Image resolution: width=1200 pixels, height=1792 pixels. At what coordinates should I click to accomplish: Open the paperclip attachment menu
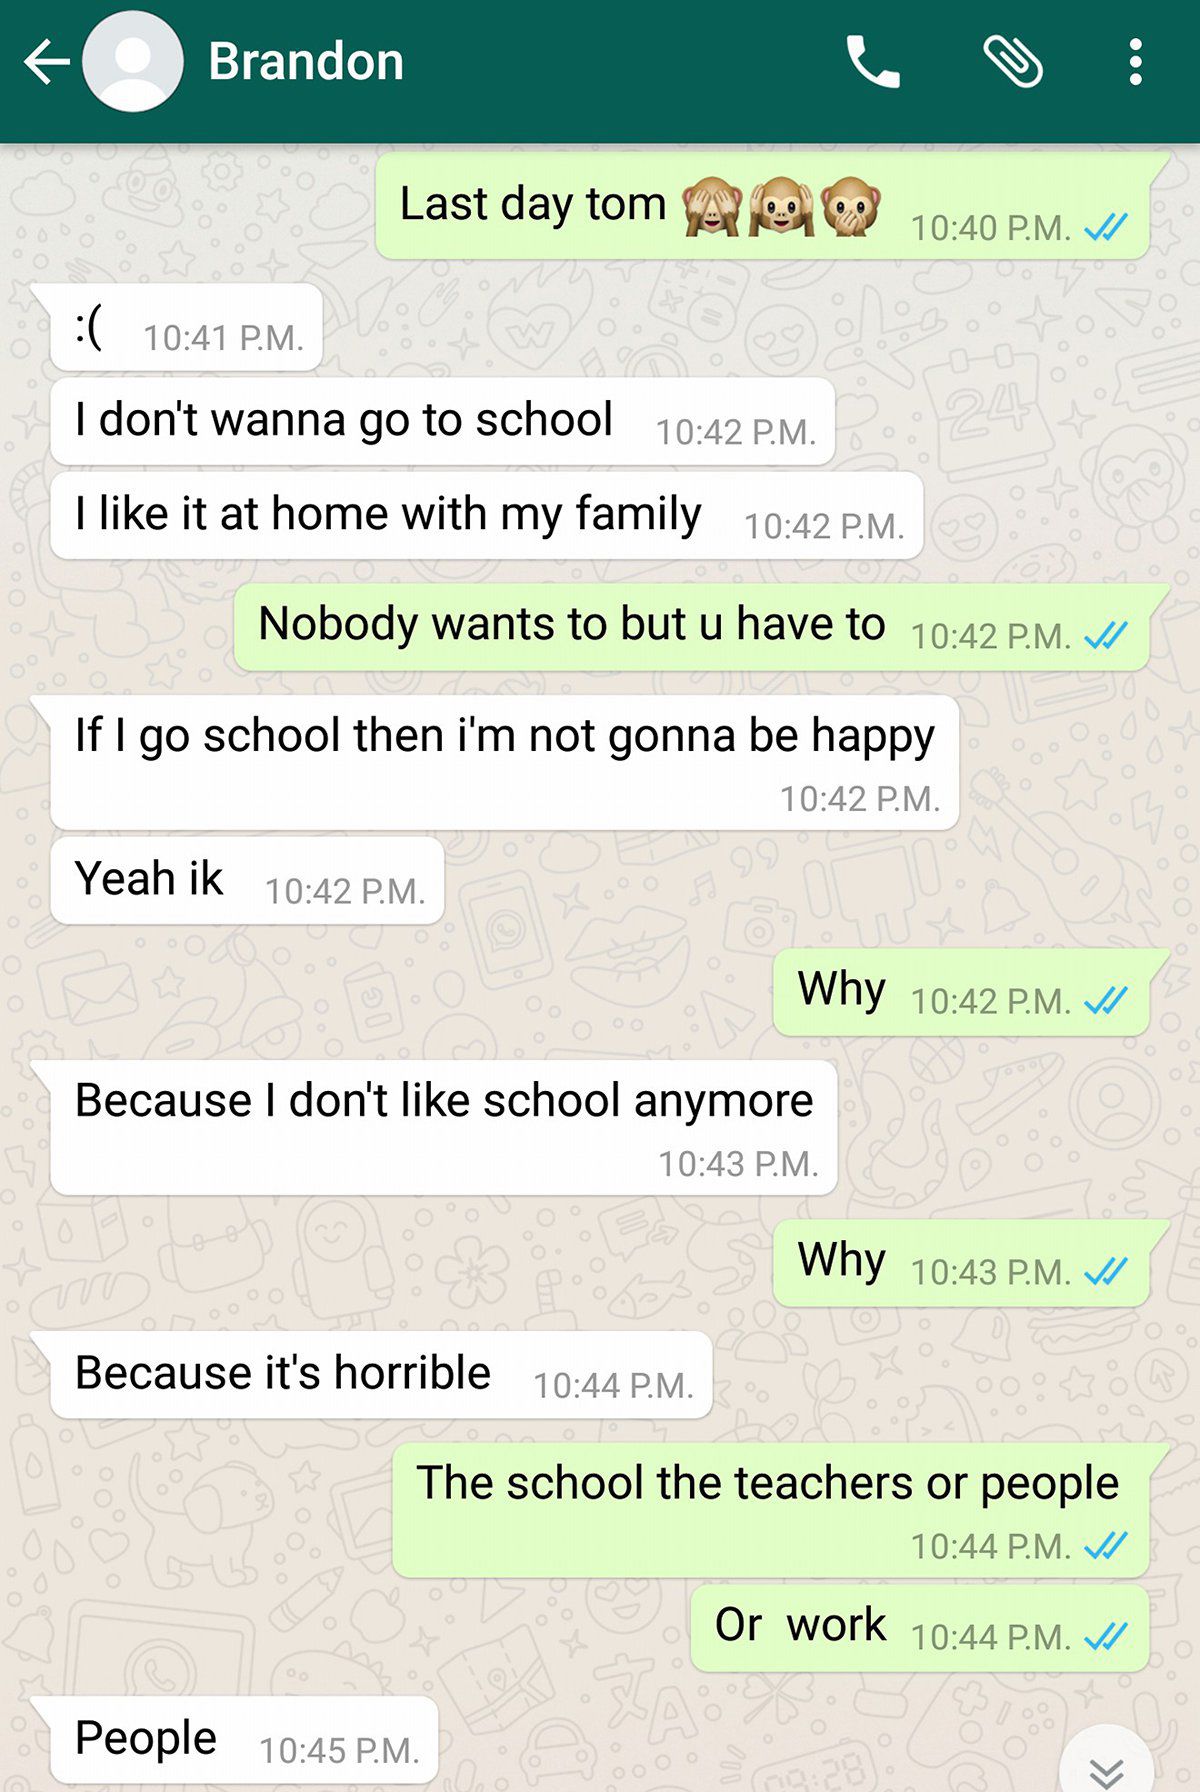(1013, 62)
